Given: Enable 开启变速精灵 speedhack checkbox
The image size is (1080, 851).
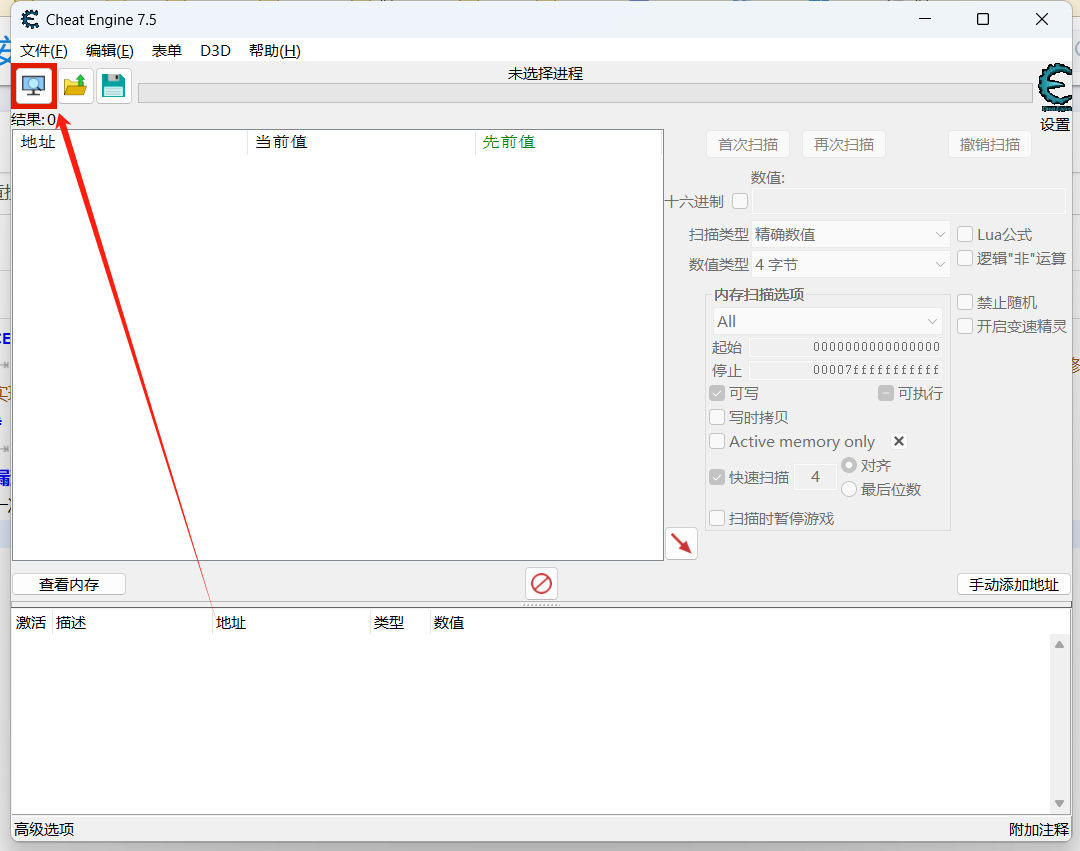Looking at the screenshot, I should [965, 326].
